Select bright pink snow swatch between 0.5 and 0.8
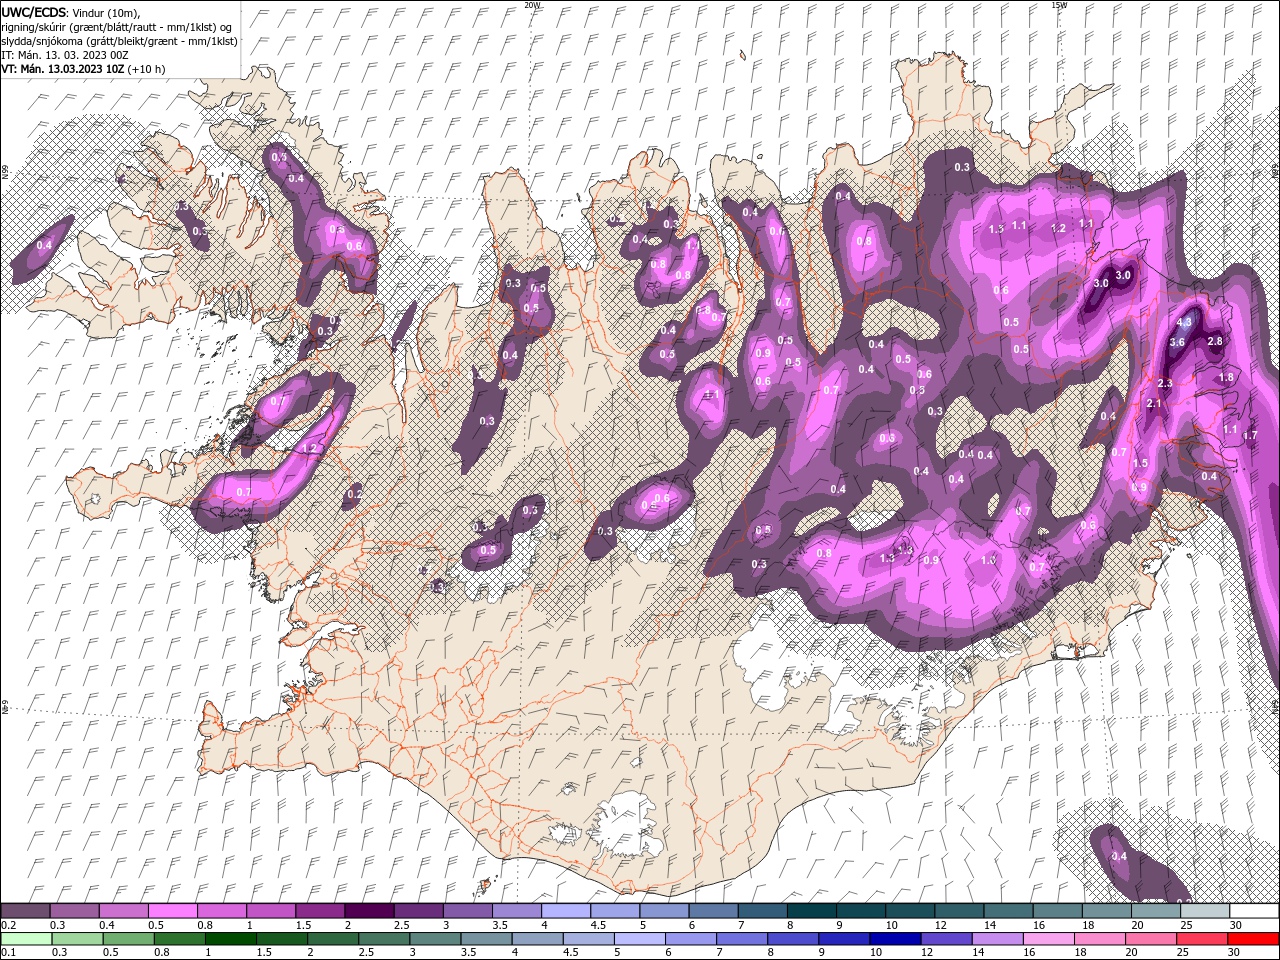 pyautogui.click(x=172, y=911)
